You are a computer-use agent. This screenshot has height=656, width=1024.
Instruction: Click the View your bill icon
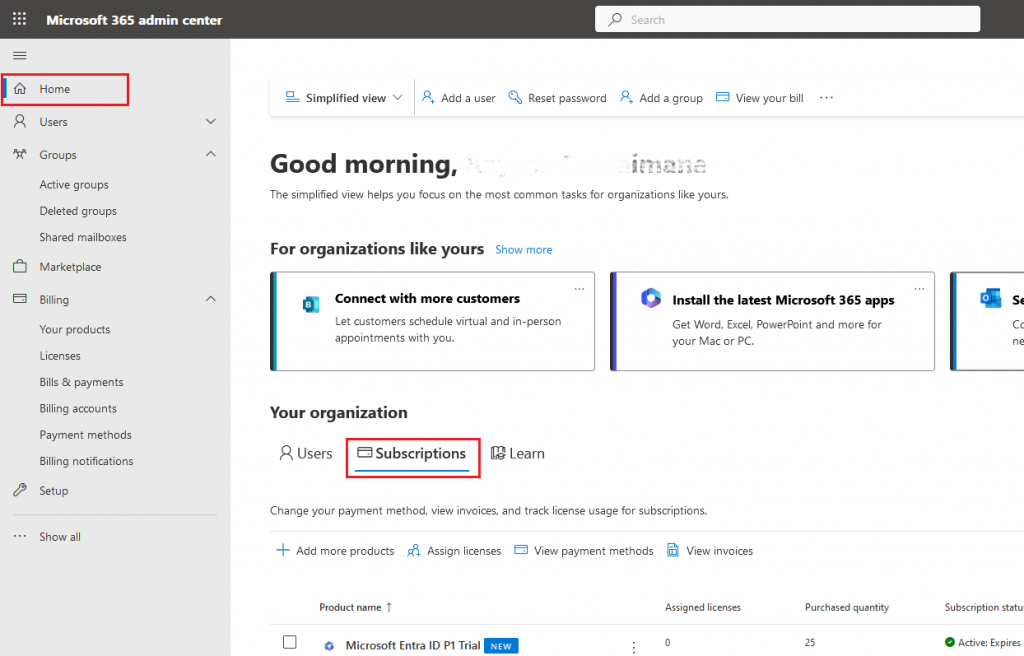click(723, 98)
